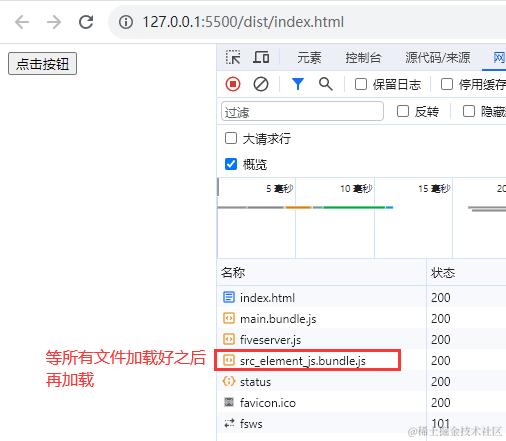This screenshot has width=506, height=441.
Task: Click the 101 status of fsws
Action: (x=441, y=423)
